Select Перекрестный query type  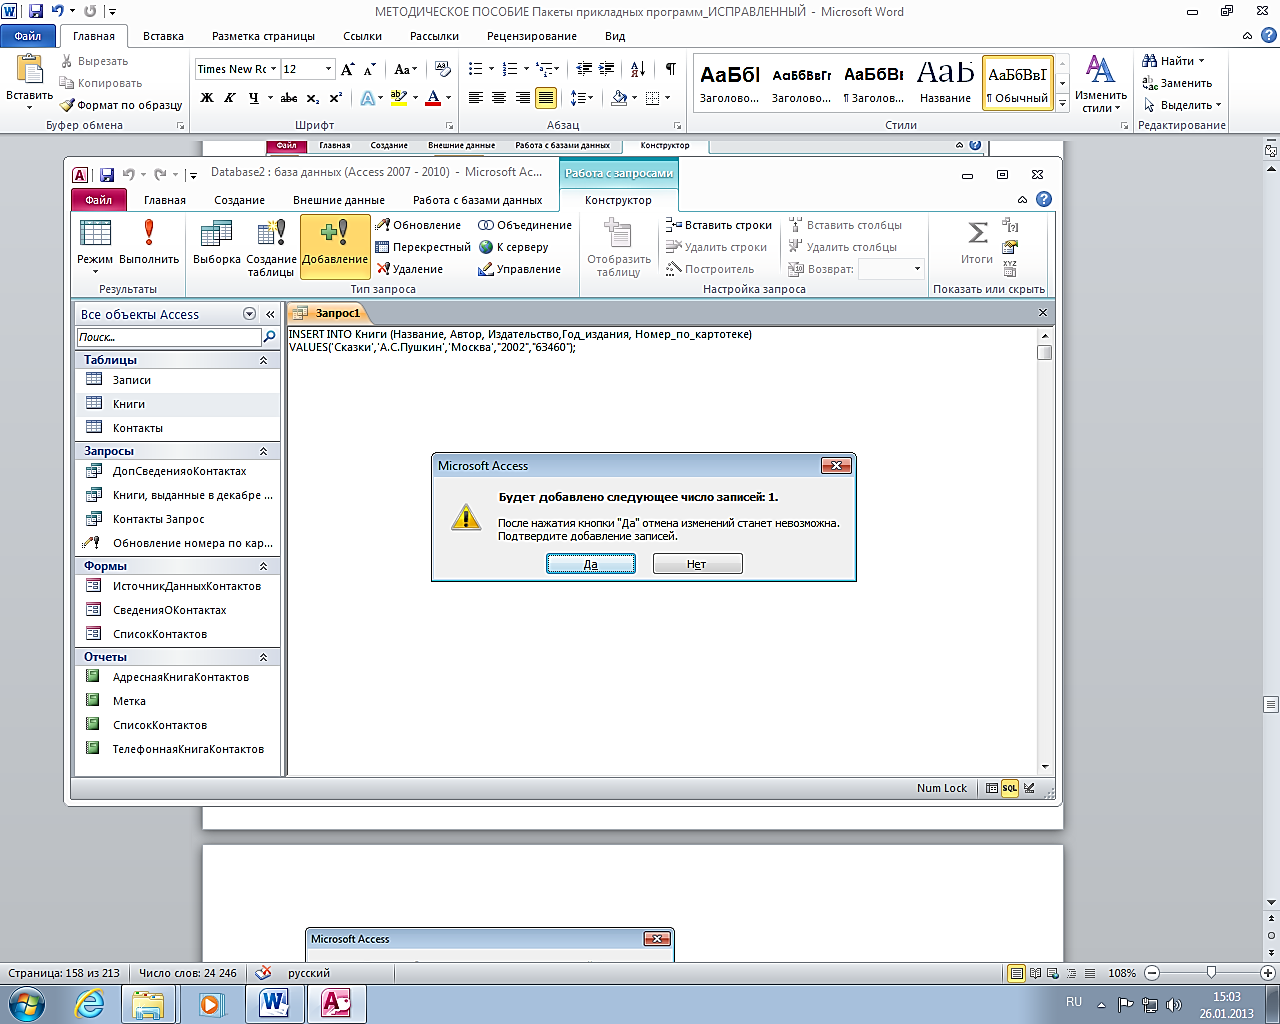pos(423,247)
